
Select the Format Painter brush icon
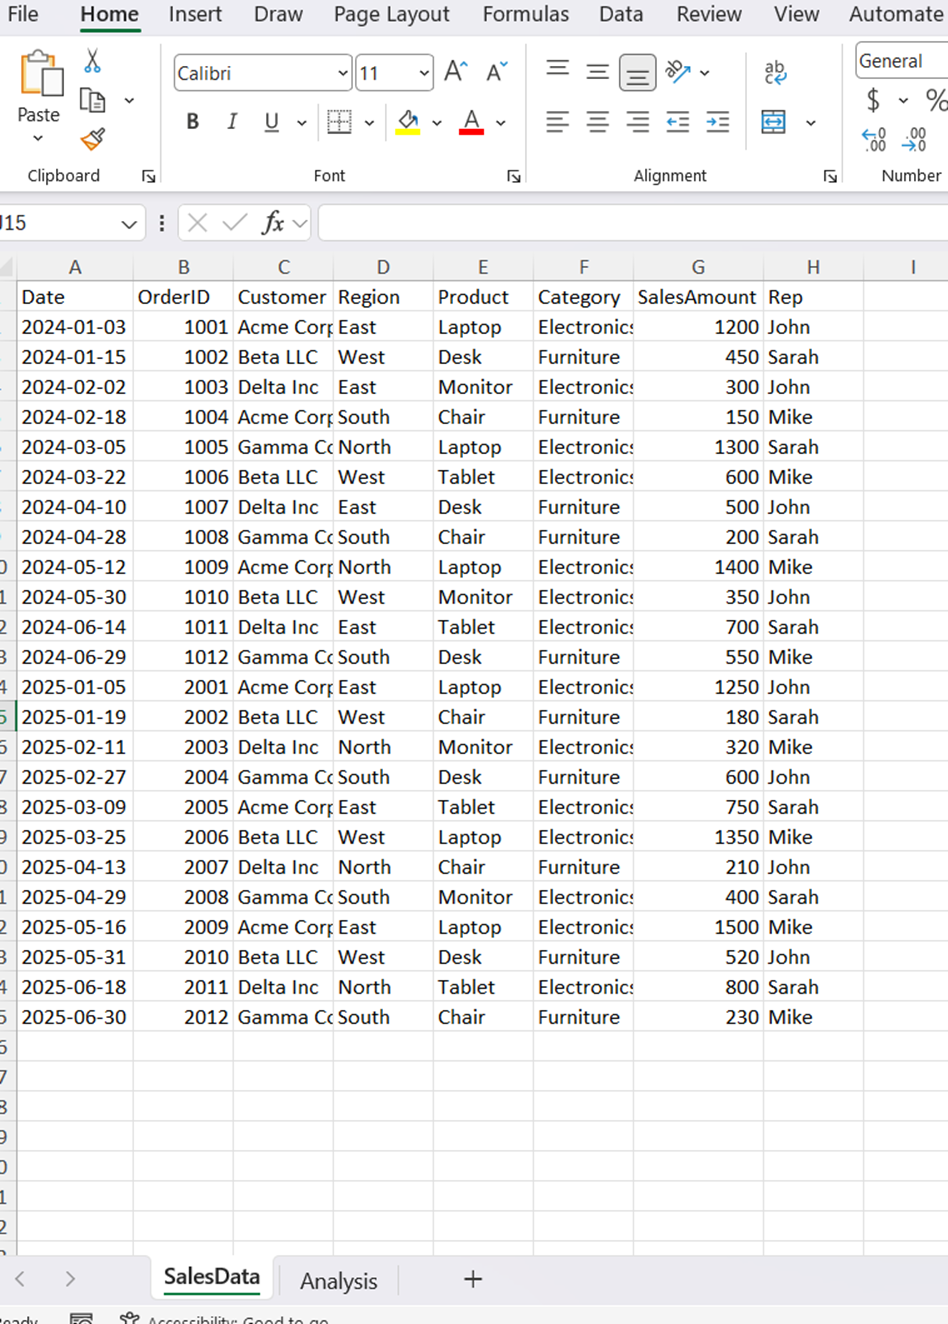point(93,139)
